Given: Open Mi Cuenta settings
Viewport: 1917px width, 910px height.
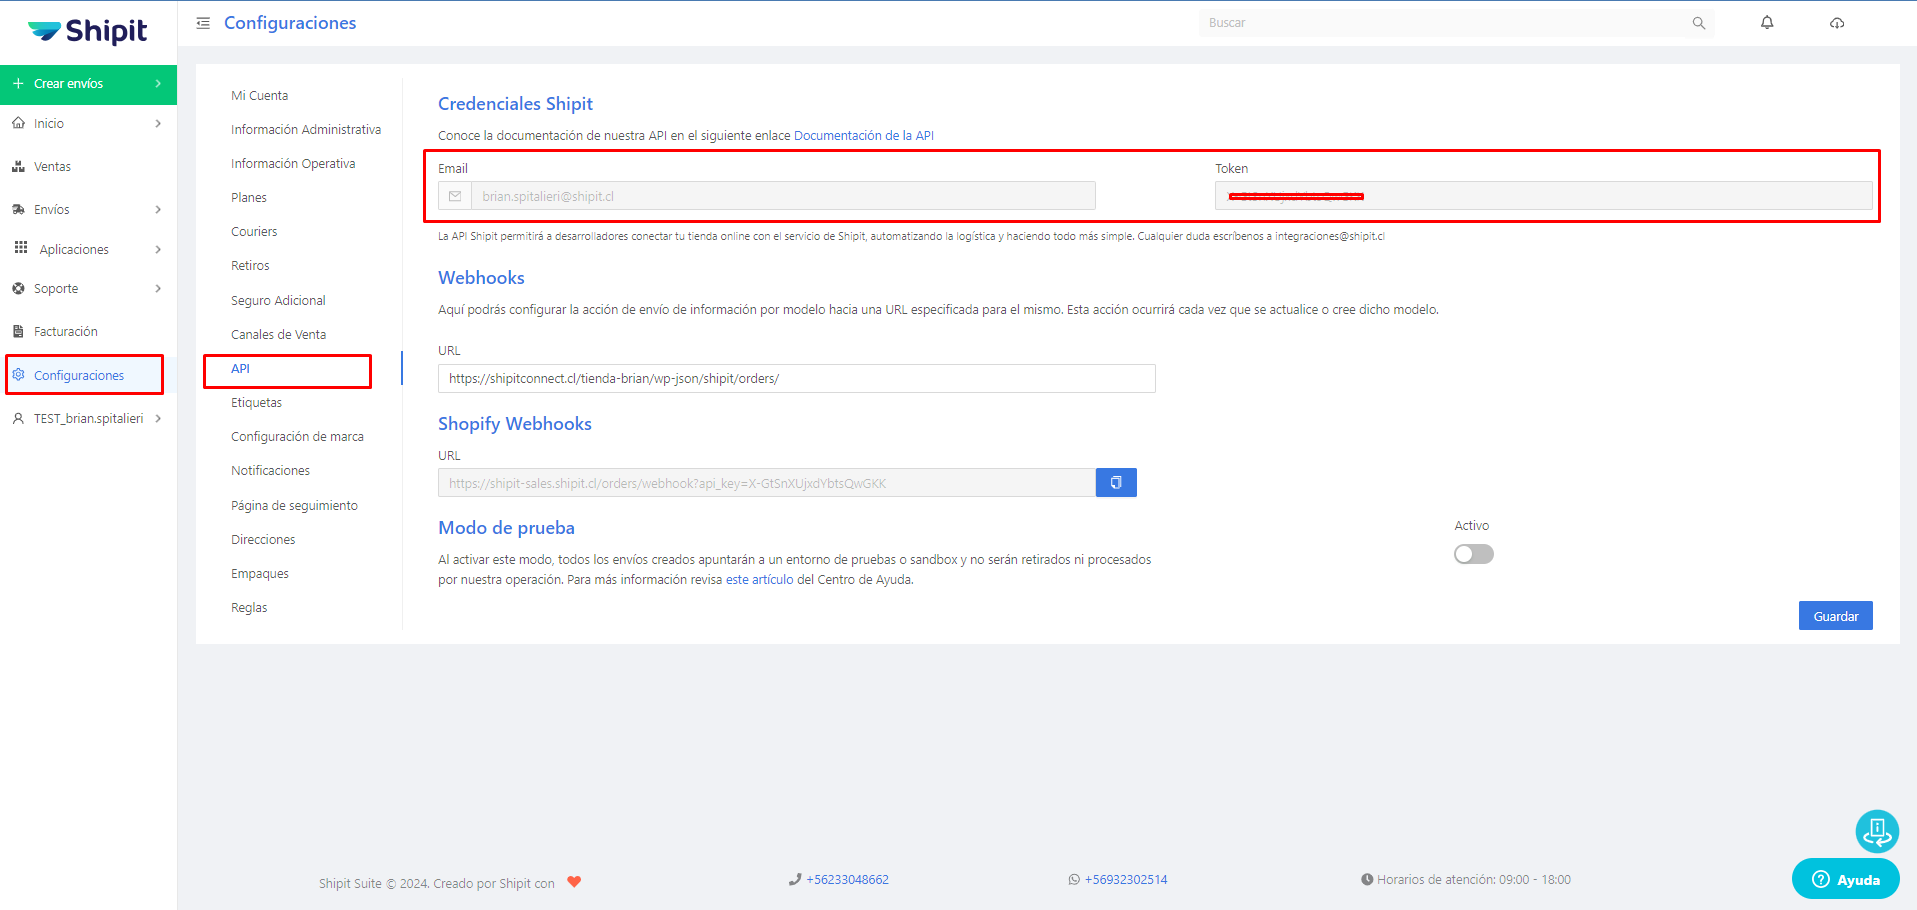Looking at the screenshot, I should (x=259, y=95).
